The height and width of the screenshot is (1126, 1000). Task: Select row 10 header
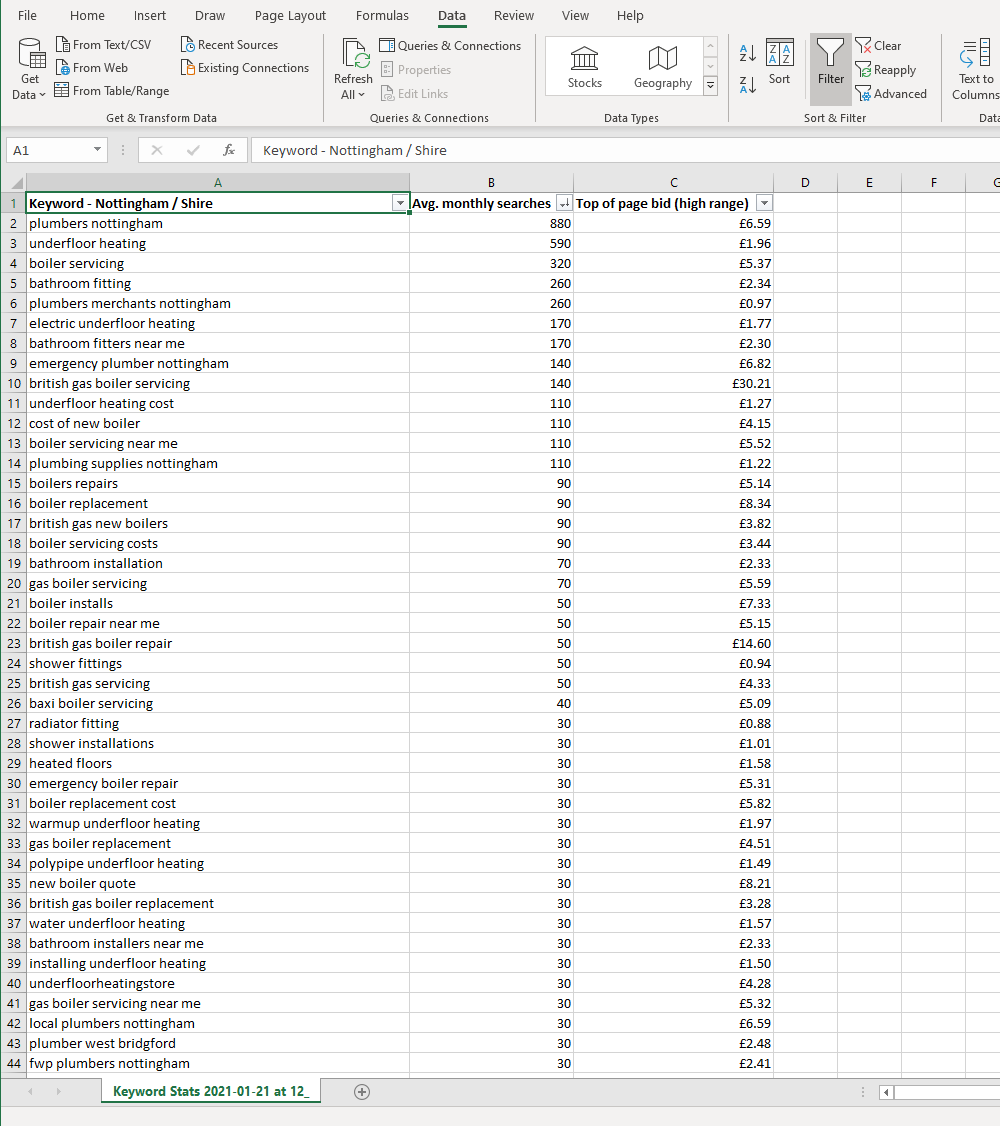(14, 383)
